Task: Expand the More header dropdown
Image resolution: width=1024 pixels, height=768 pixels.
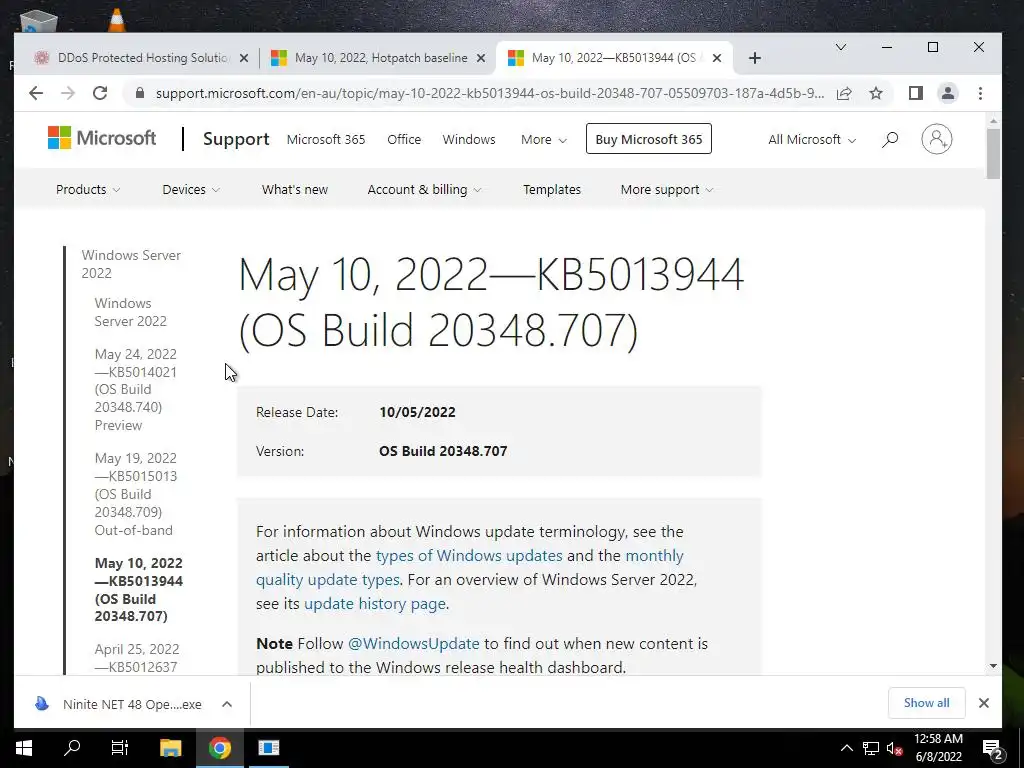Action: coord(543,140)
